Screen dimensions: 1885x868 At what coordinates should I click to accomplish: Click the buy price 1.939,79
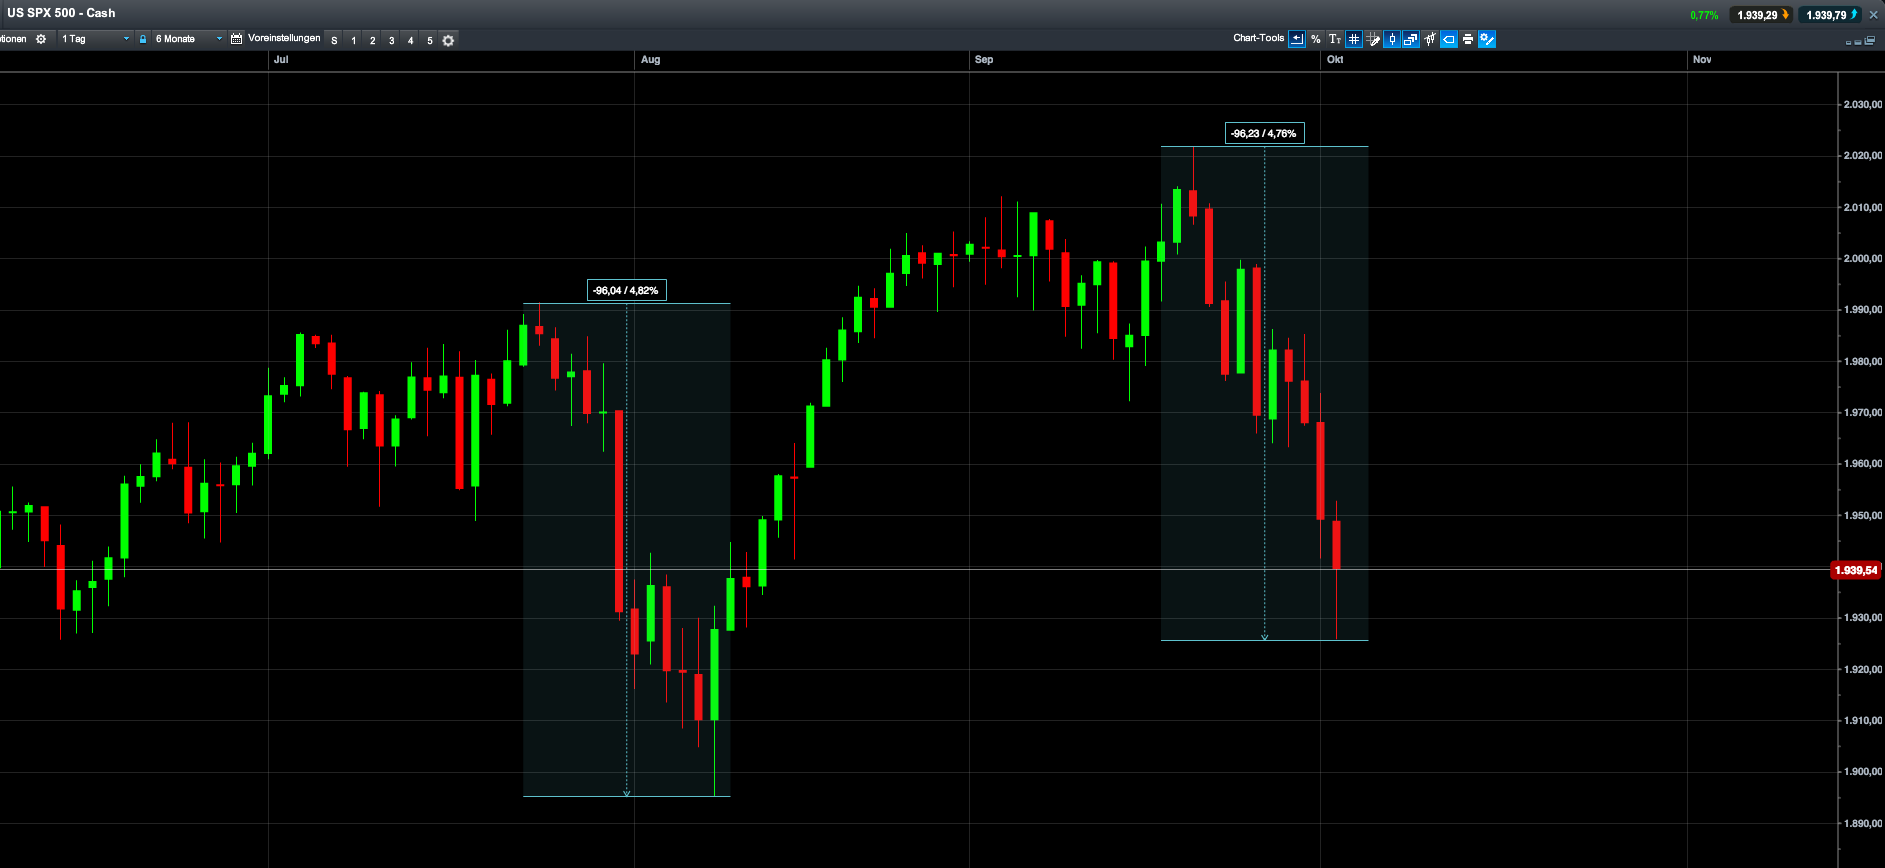coord(1831,15)
